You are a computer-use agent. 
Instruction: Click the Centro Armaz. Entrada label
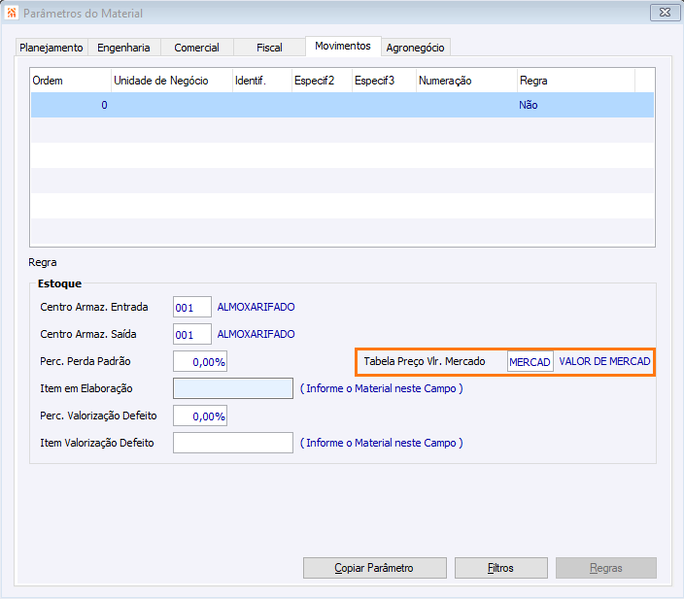point(94,307)
